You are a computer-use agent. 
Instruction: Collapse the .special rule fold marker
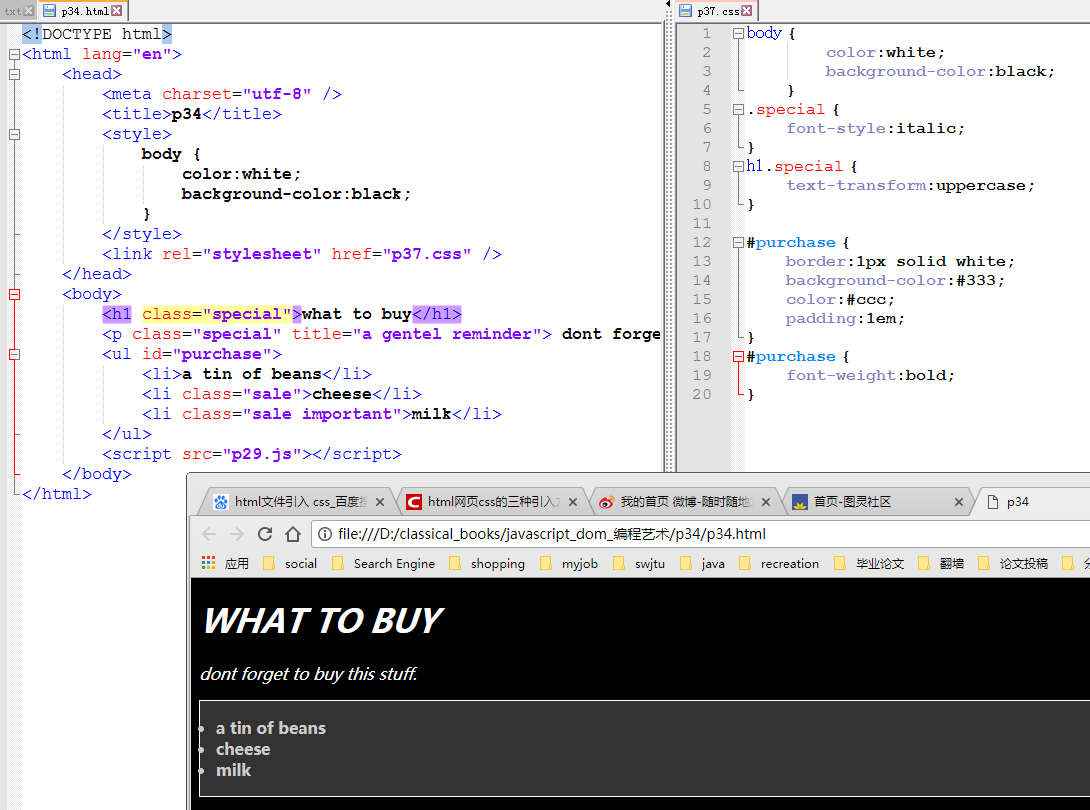pyautogui.click(x=738, y=109)
